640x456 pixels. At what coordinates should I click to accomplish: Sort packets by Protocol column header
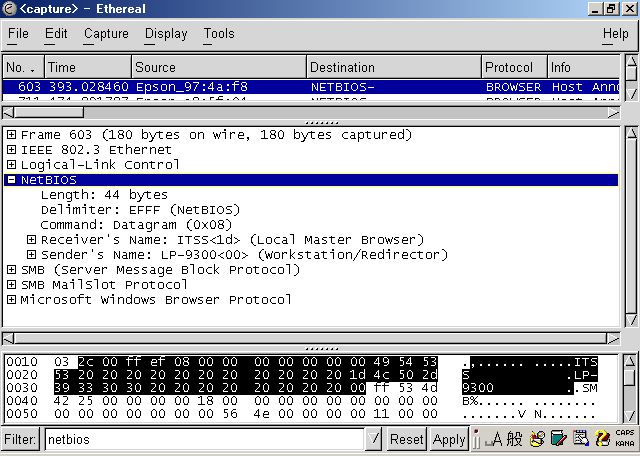pyautogui.click(x=514, y=67)
